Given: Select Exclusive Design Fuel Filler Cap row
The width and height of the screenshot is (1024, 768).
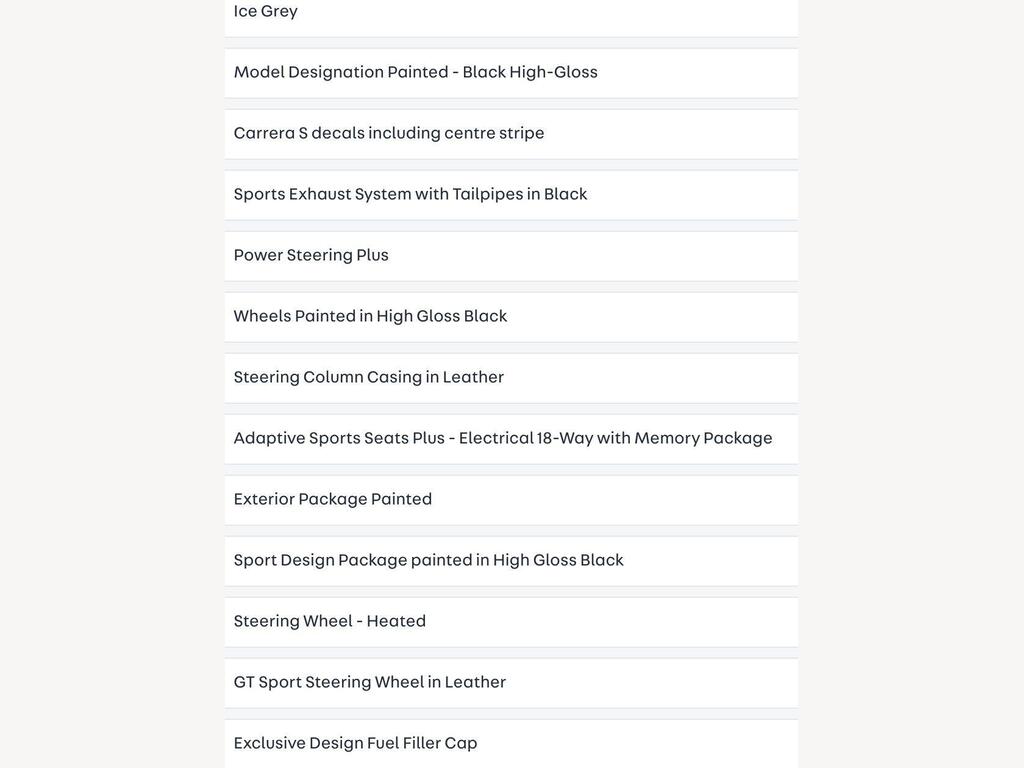Looking at the screenshot, I should tap(511, 744).
